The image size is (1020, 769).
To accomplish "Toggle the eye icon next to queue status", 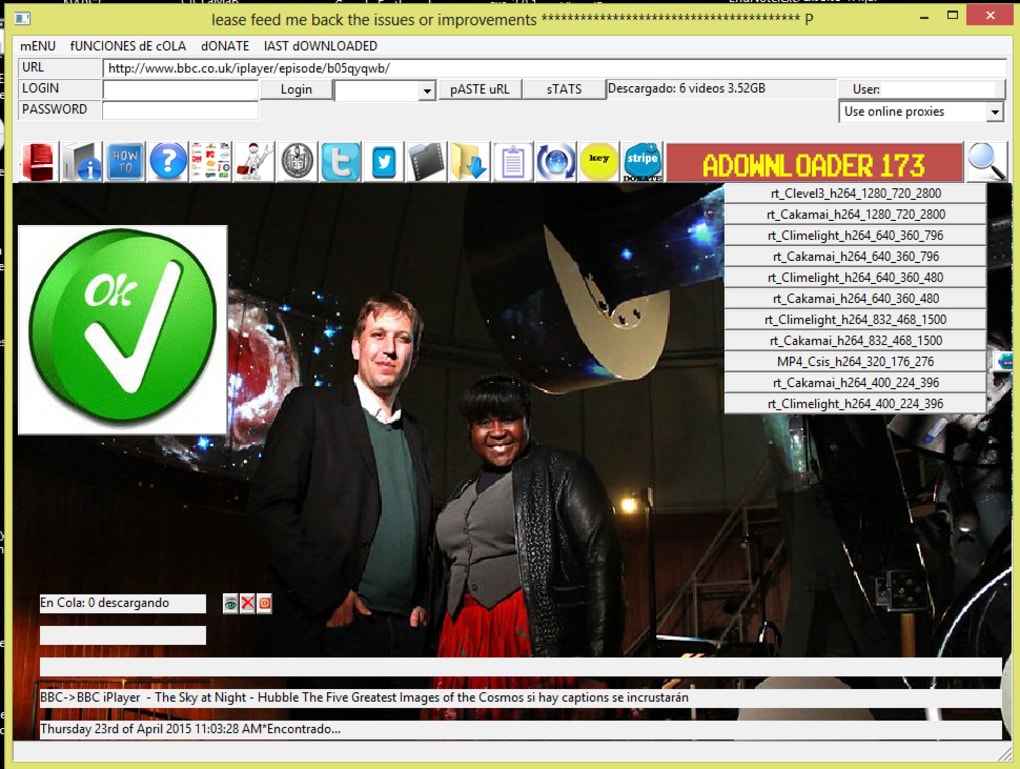I will (230, 603).
